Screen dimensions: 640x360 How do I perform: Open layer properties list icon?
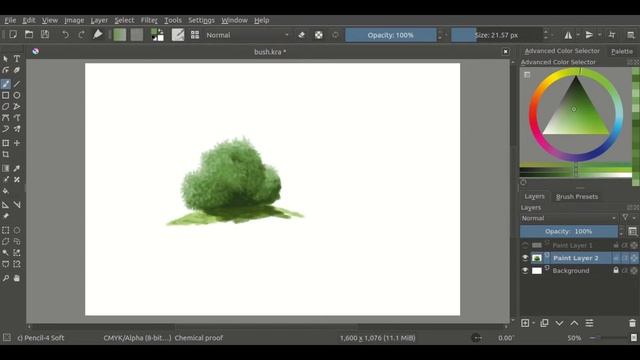click(x=589, y=323)
